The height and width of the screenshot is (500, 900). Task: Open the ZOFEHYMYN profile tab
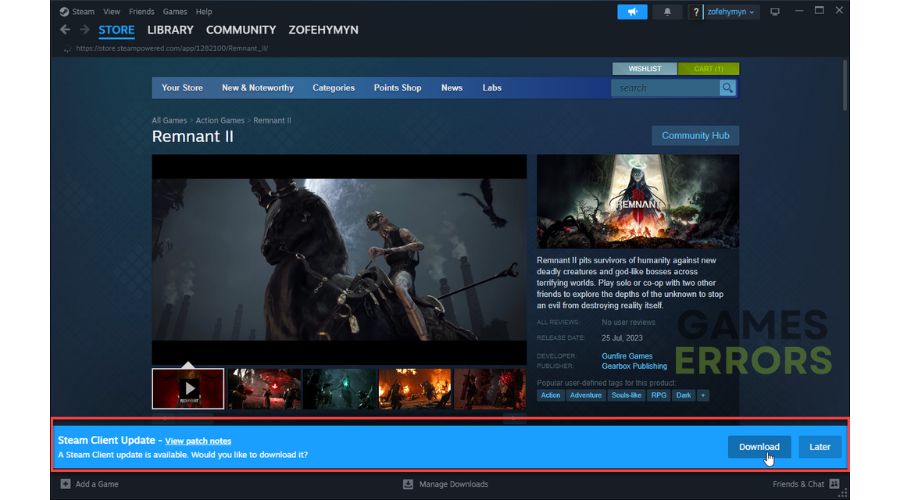pyautogui.click(x=323, y=30)
